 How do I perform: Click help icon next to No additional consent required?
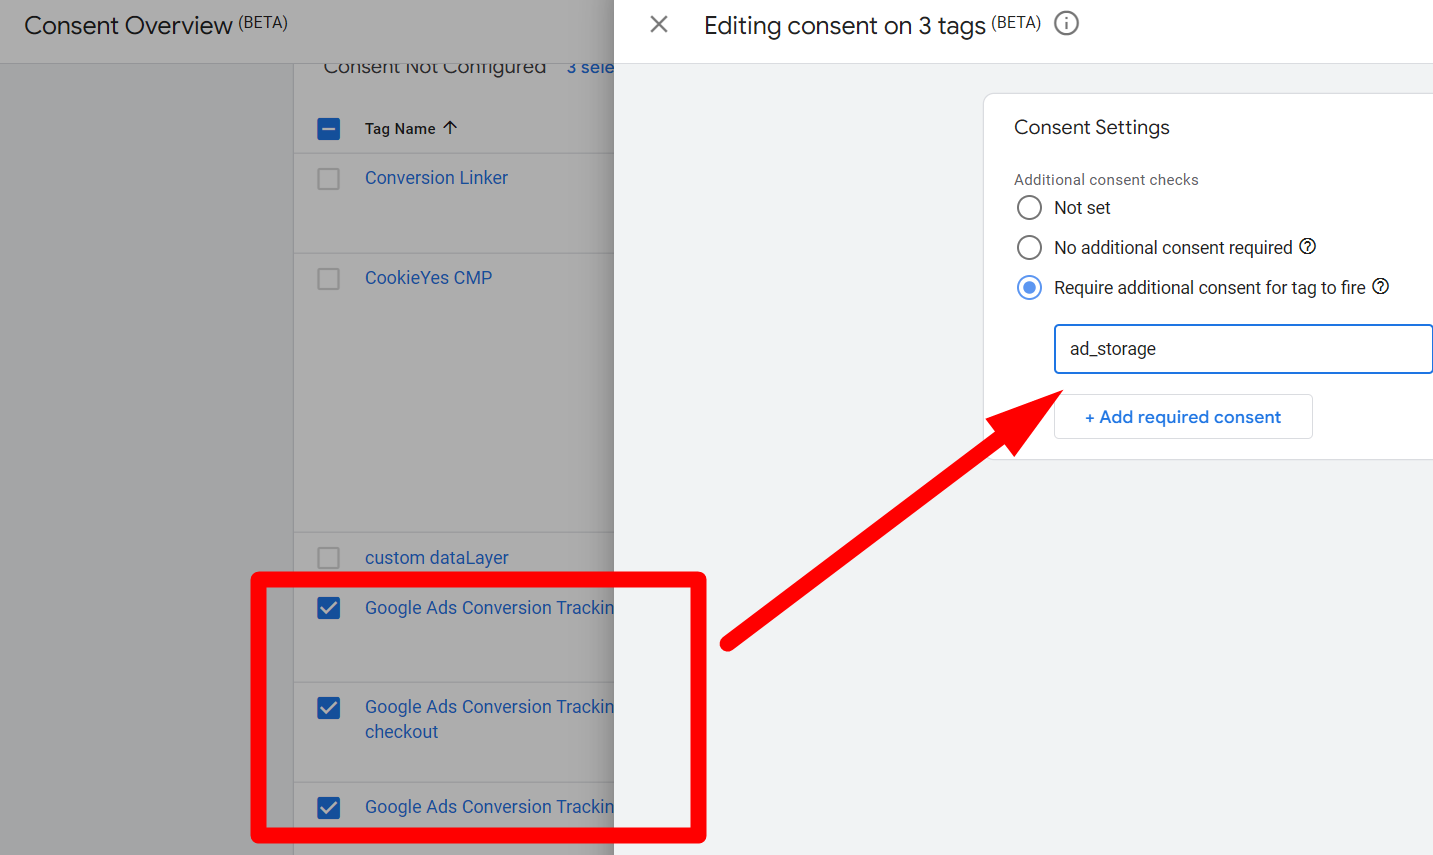tap(1307, 247)
